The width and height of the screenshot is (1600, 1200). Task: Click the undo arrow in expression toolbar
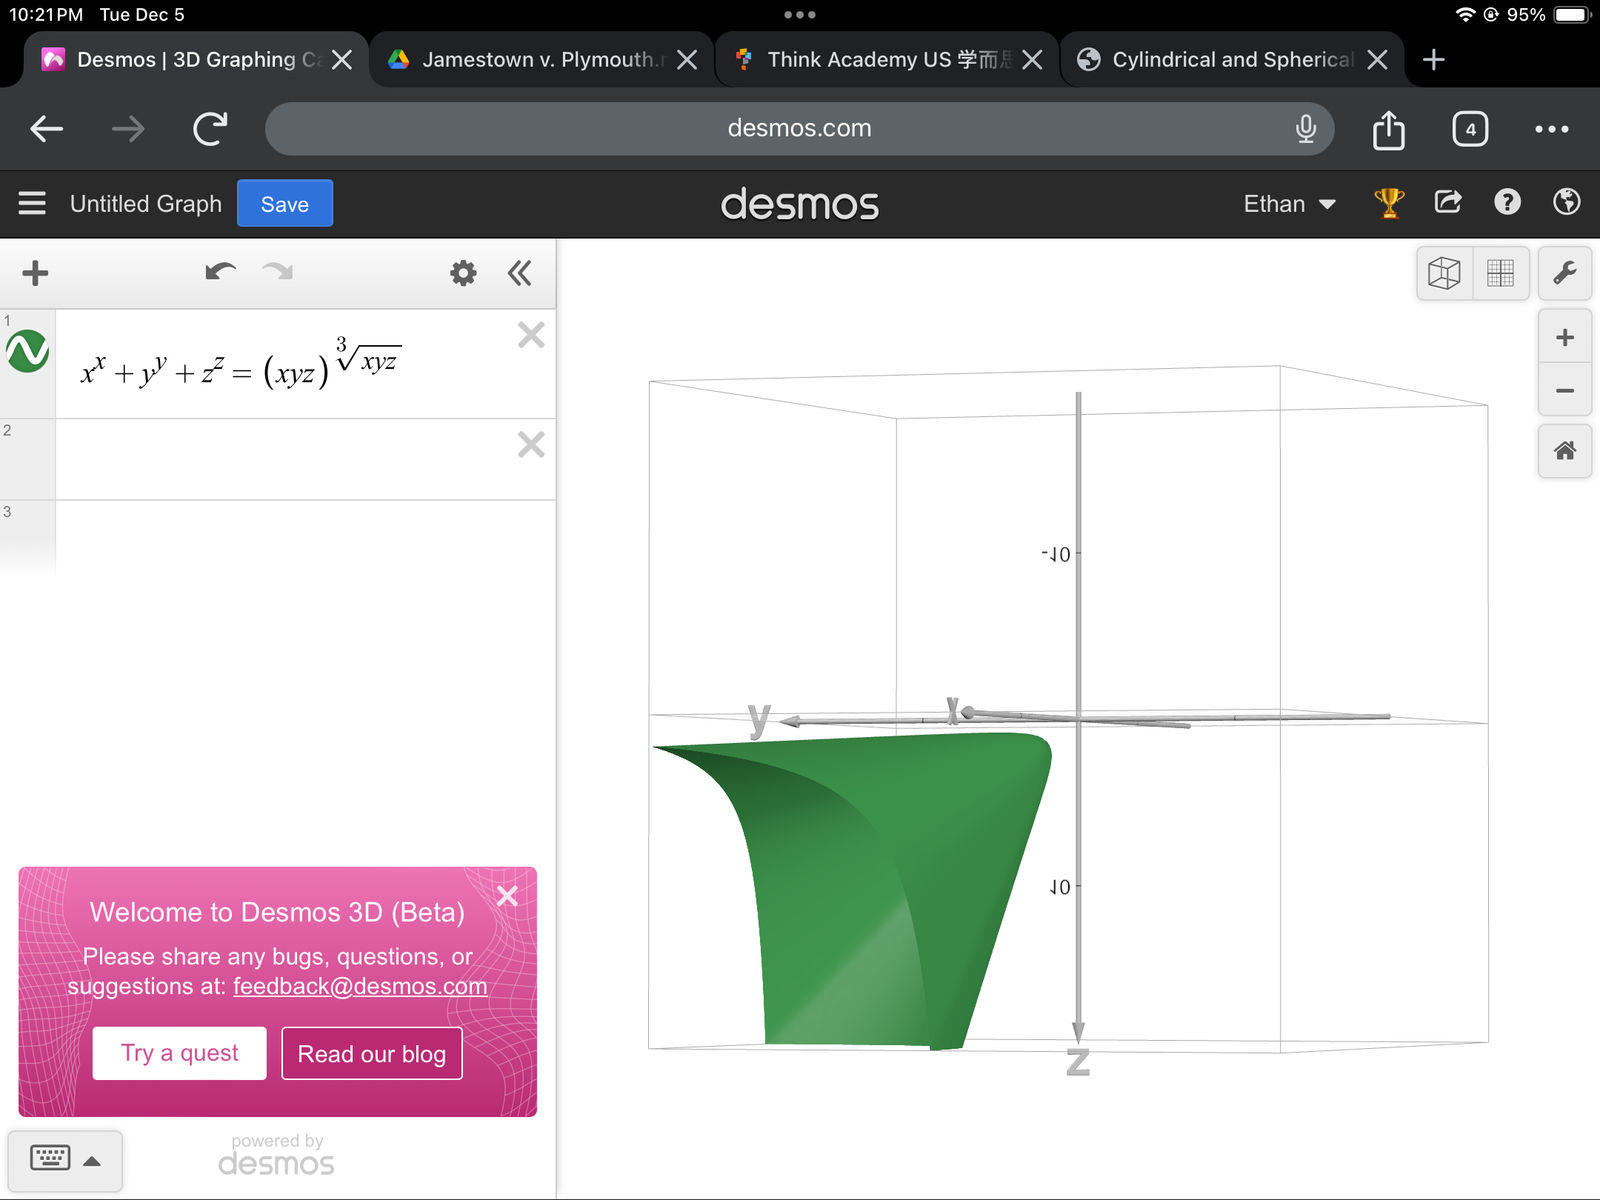(x=220, y=273)
